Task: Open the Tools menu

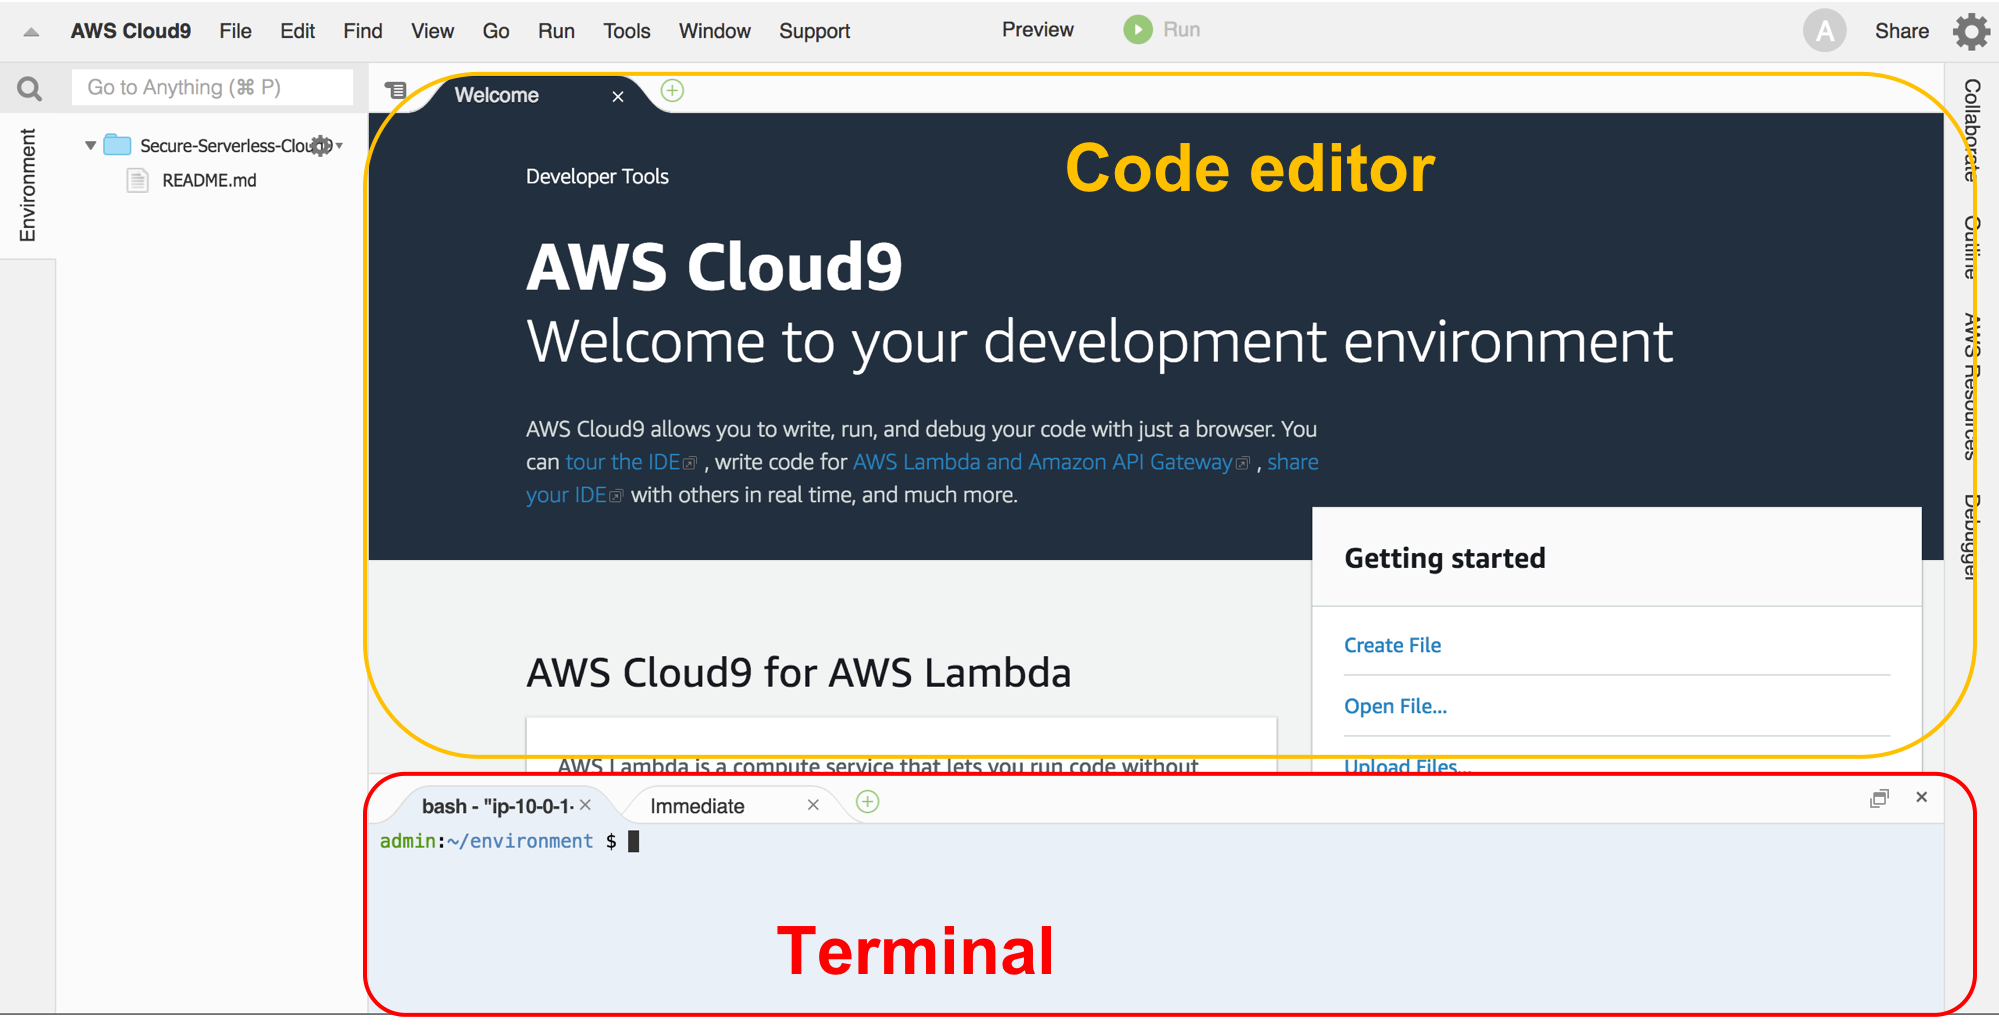Action: point(626,31)
